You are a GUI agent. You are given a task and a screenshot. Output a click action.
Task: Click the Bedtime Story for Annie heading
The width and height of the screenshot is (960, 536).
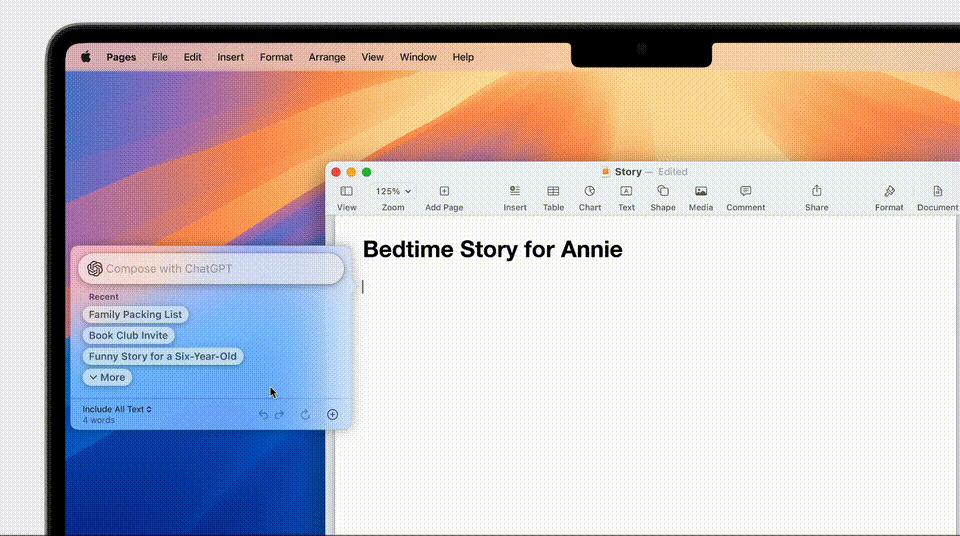pyautogui.click(x=493, y=249)
